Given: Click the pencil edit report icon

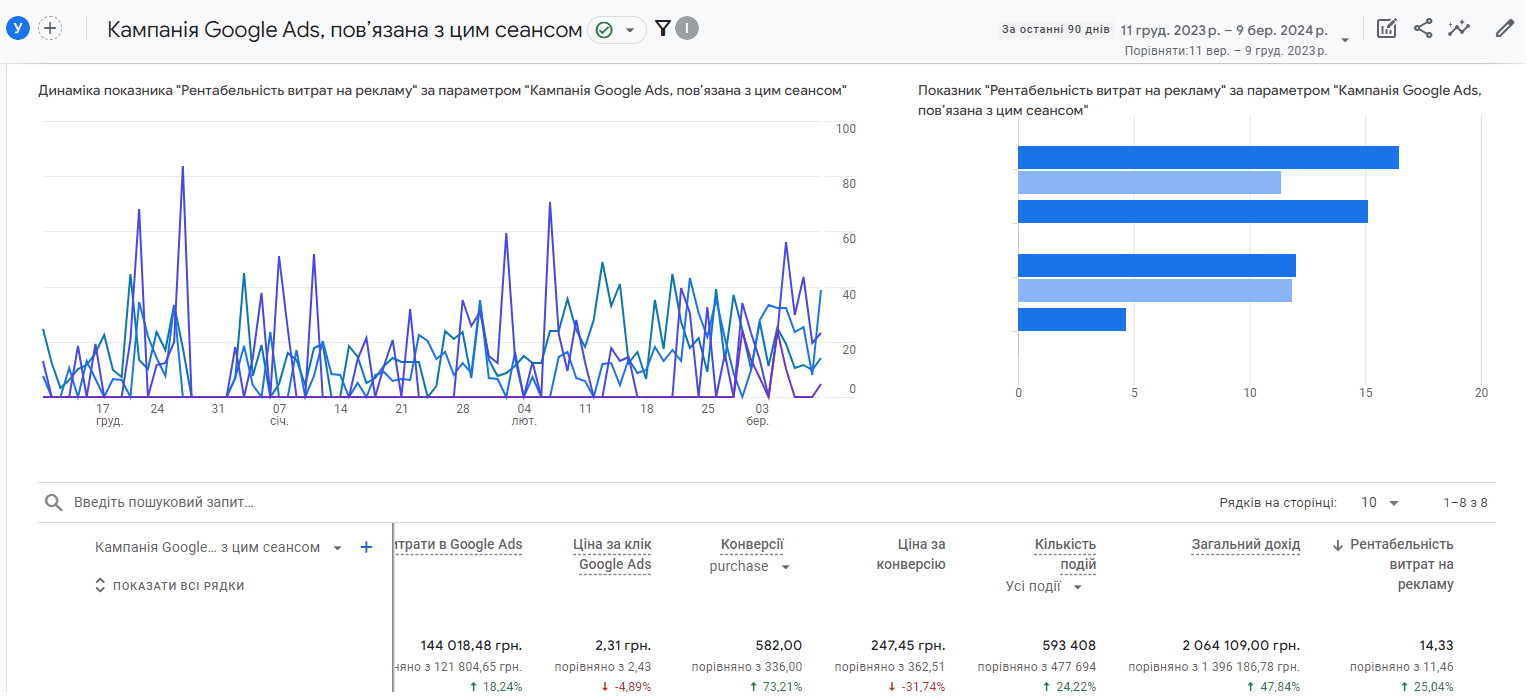Looking at the screenshot, I should (1504, 29).
